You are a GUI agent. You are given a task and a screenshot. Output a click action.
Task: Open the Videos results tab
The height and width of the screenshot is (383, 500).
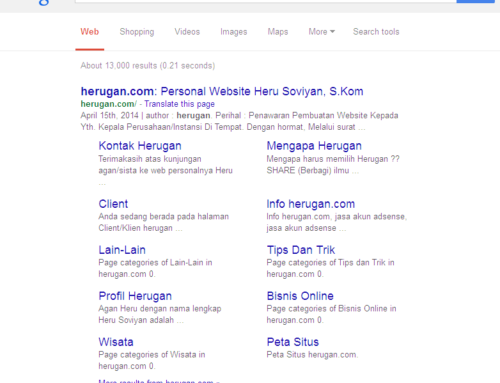click(x=187, y=32)
